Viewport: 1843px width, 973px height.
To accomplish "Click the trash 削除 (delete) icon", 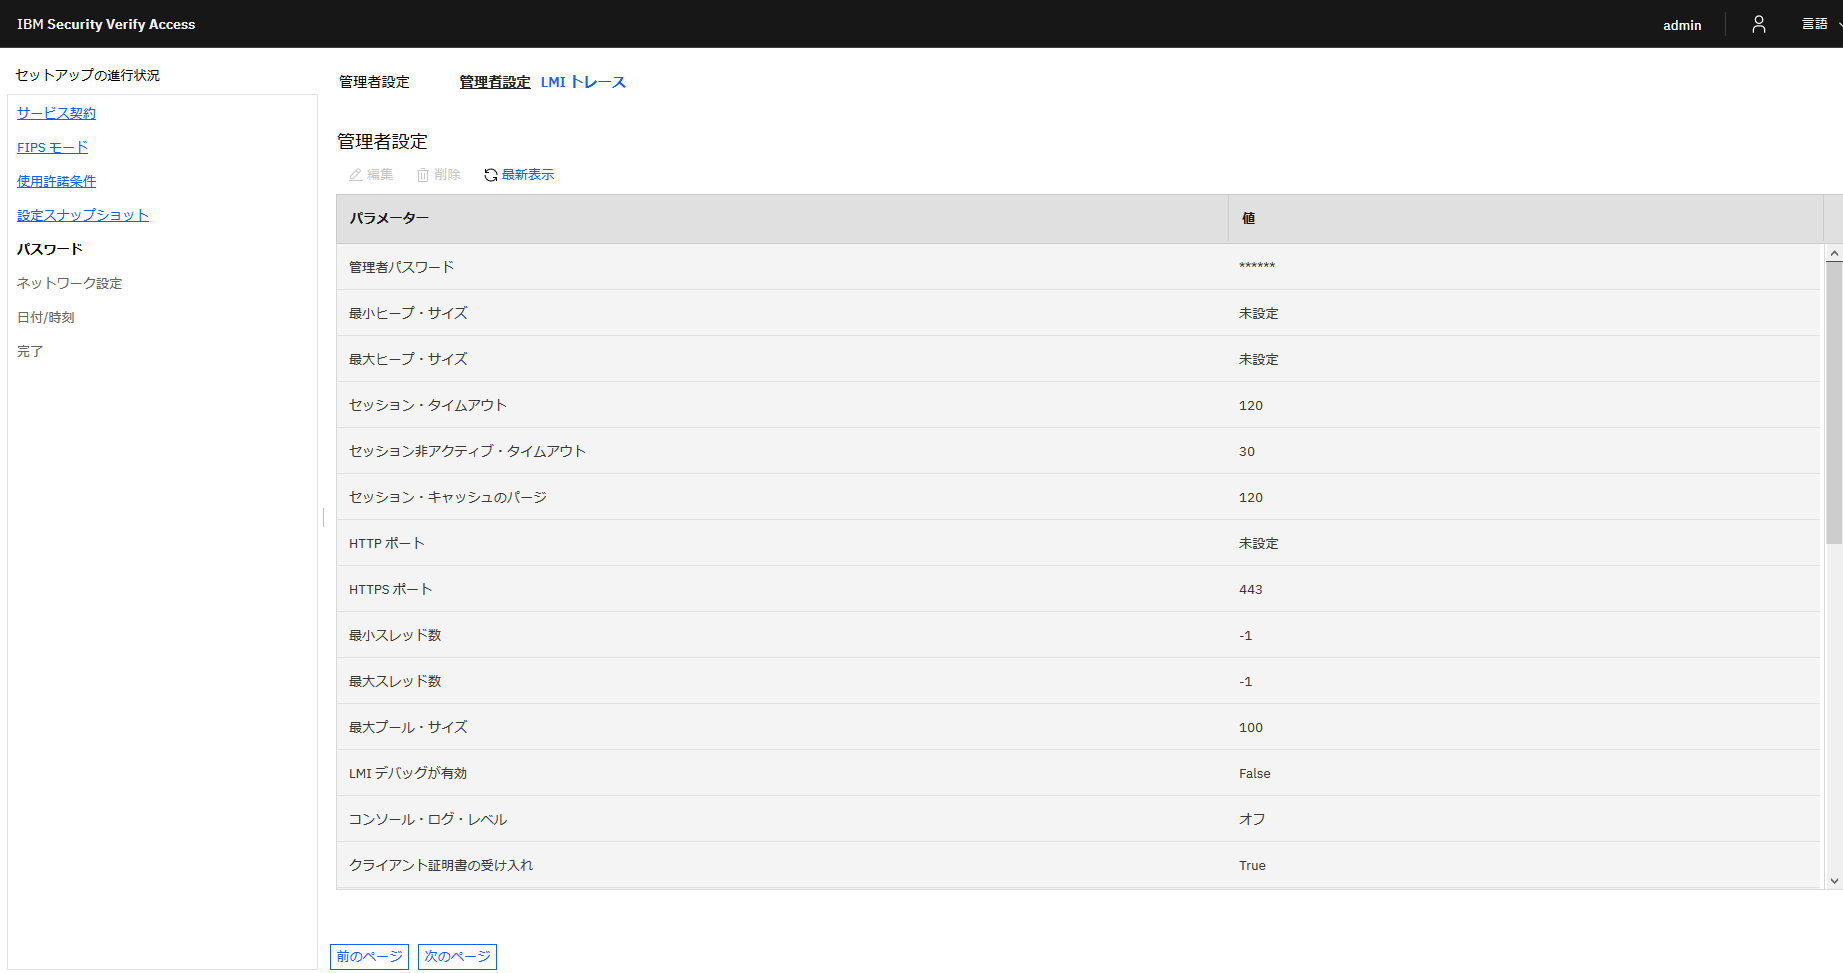I will pyautogui.click(x=424, y=174).
